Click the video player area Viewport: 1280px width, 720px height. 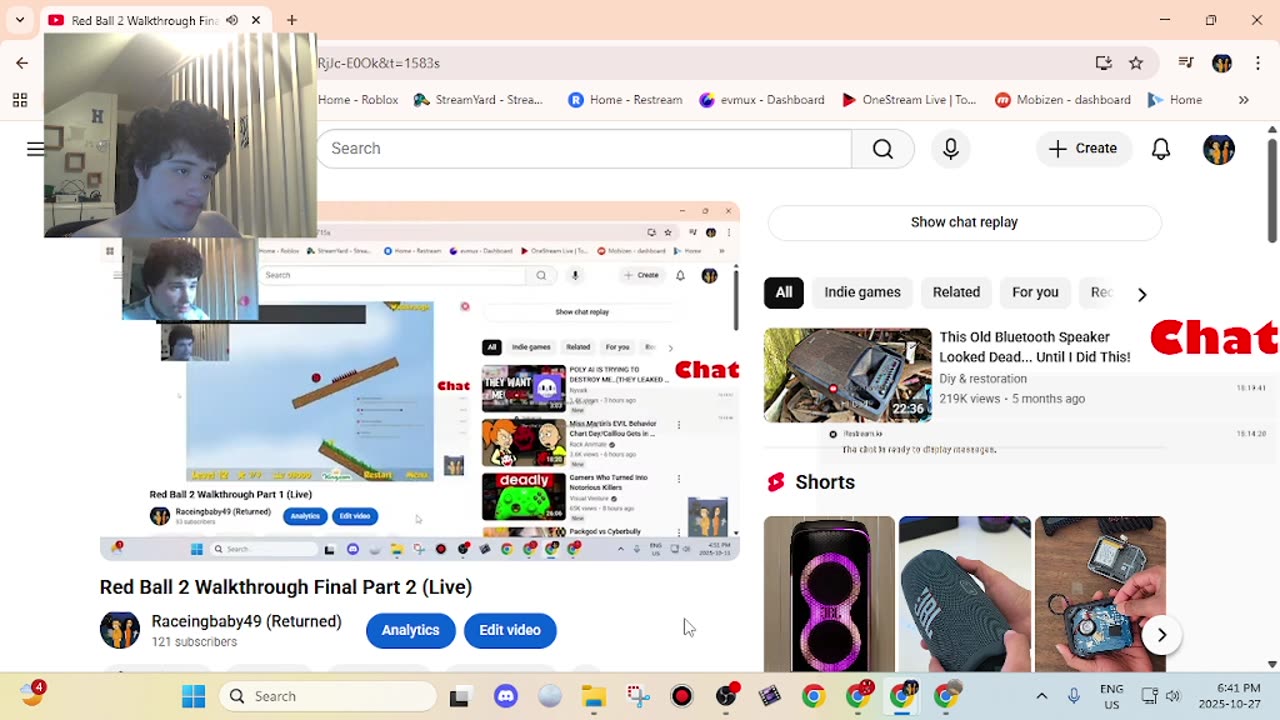coord(420,381)
